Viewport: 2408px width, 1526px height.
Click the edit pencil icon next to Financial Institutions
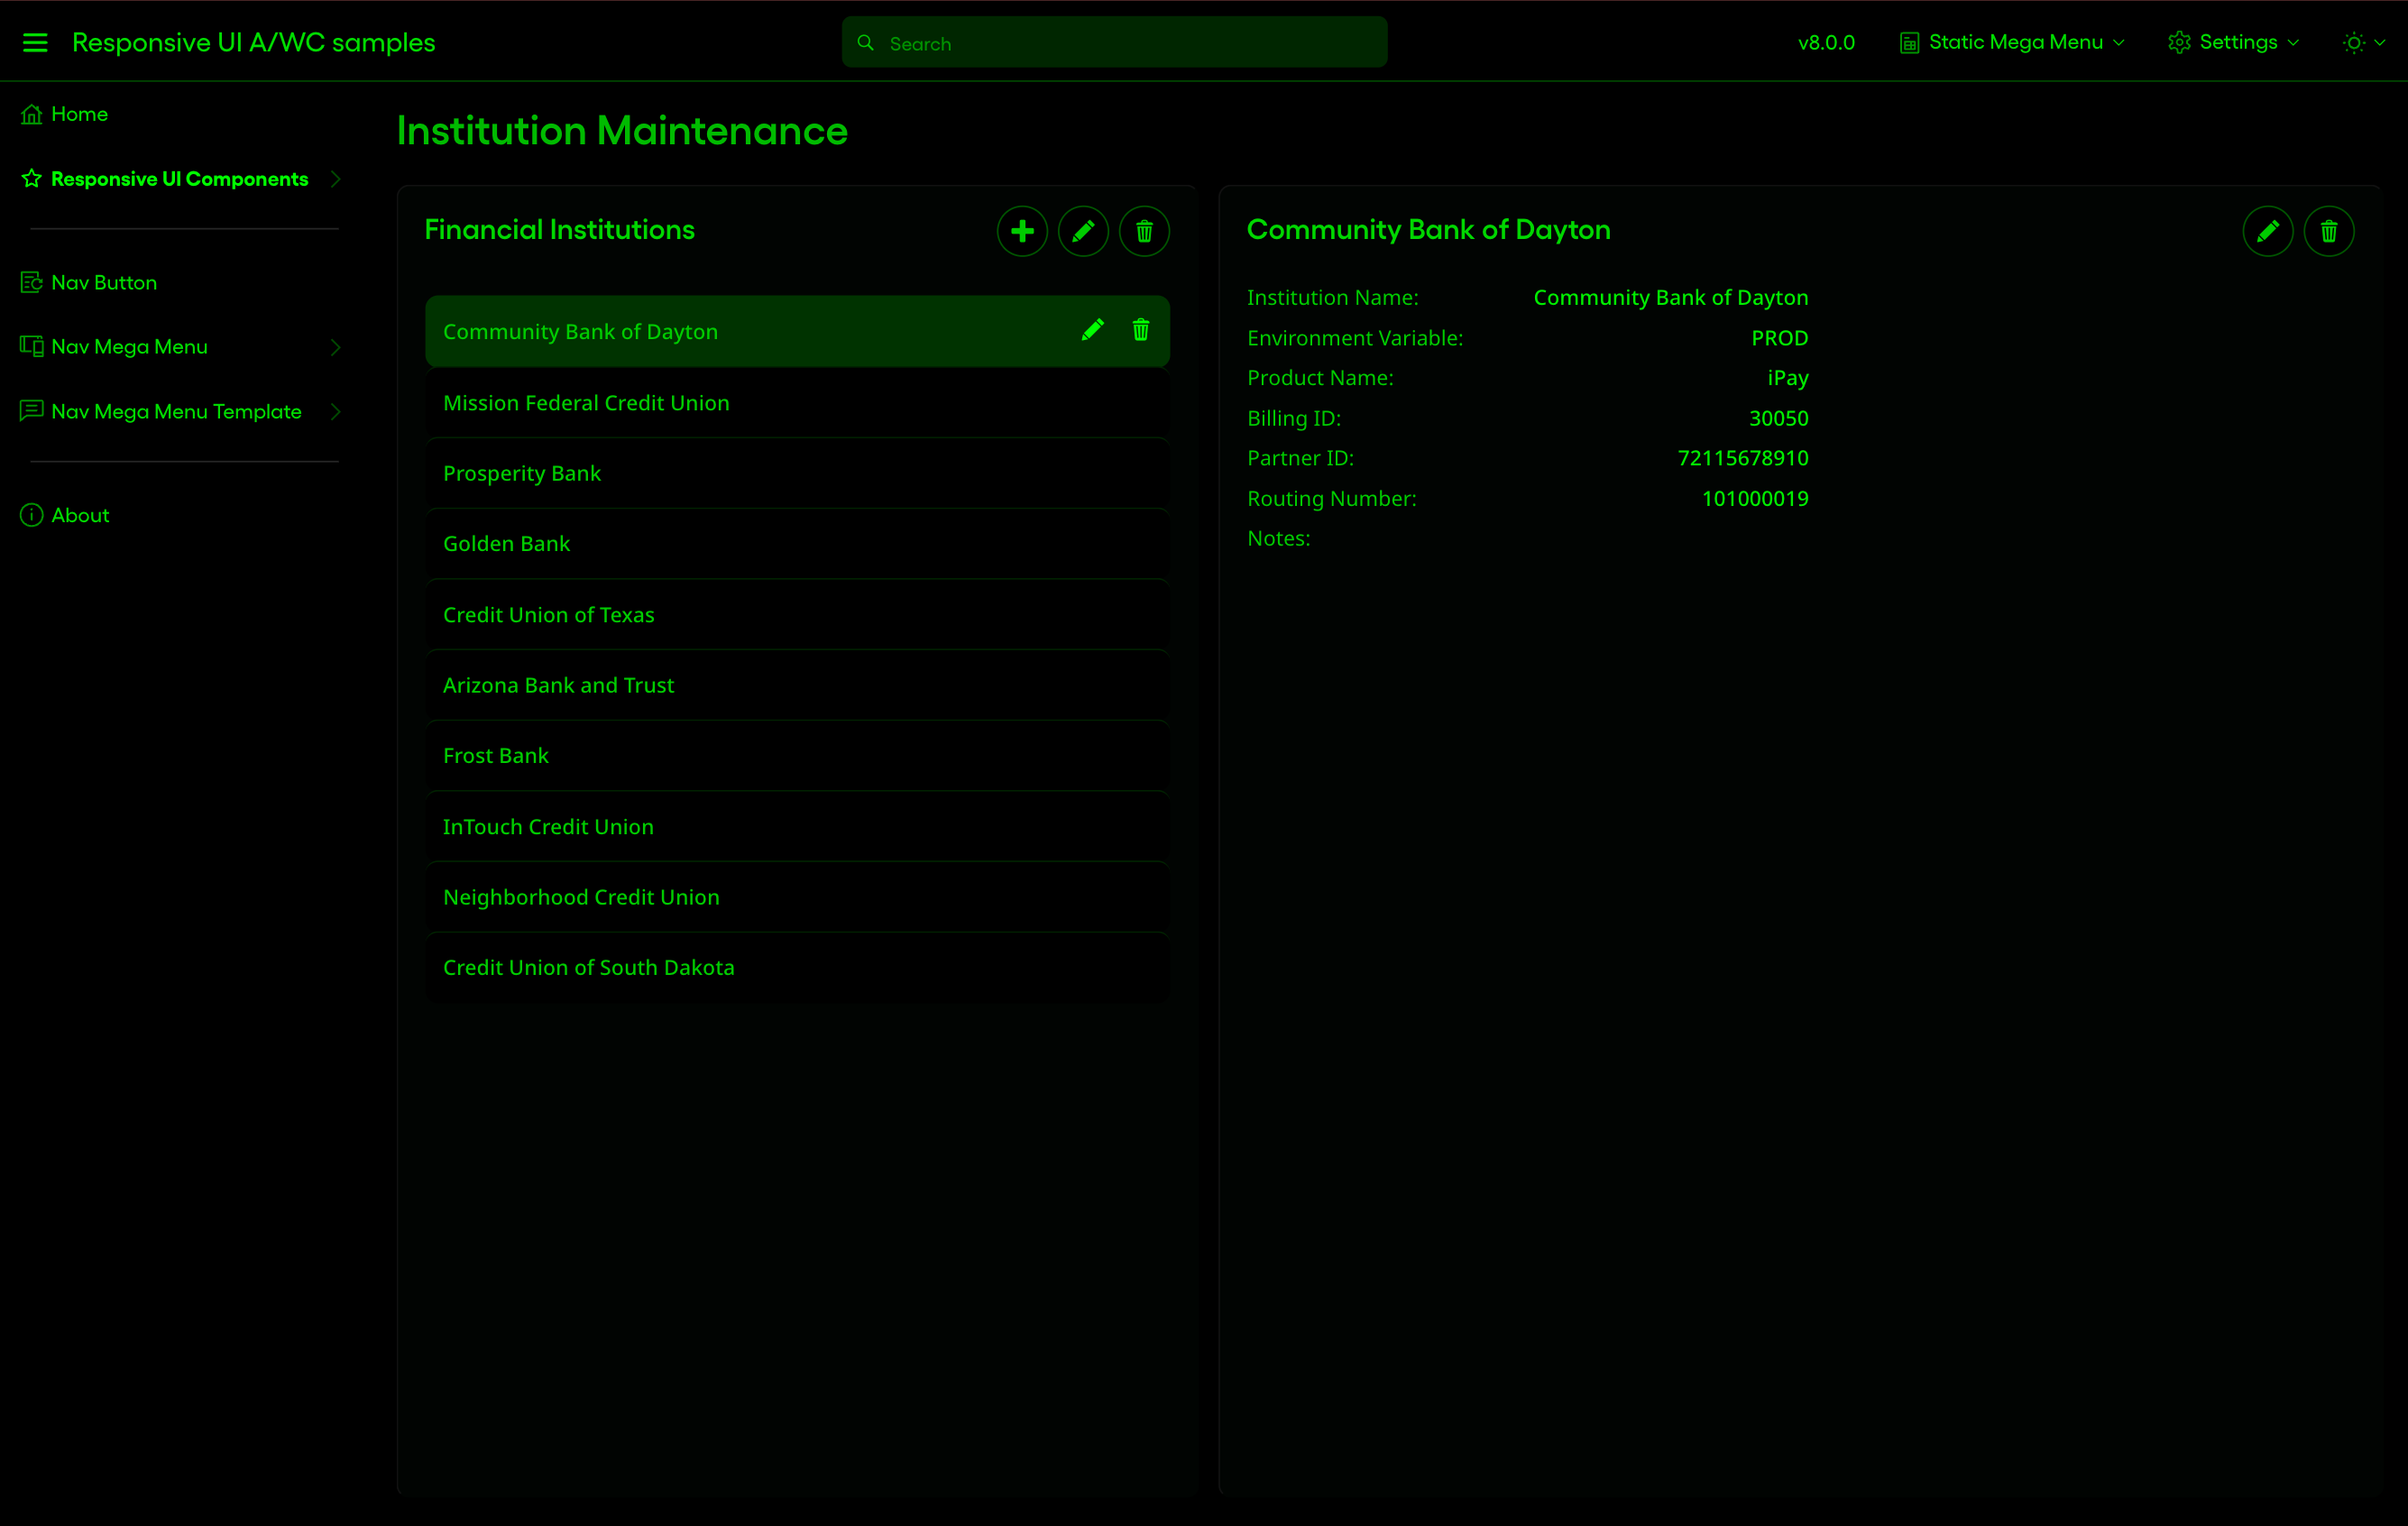(1083, 230)
